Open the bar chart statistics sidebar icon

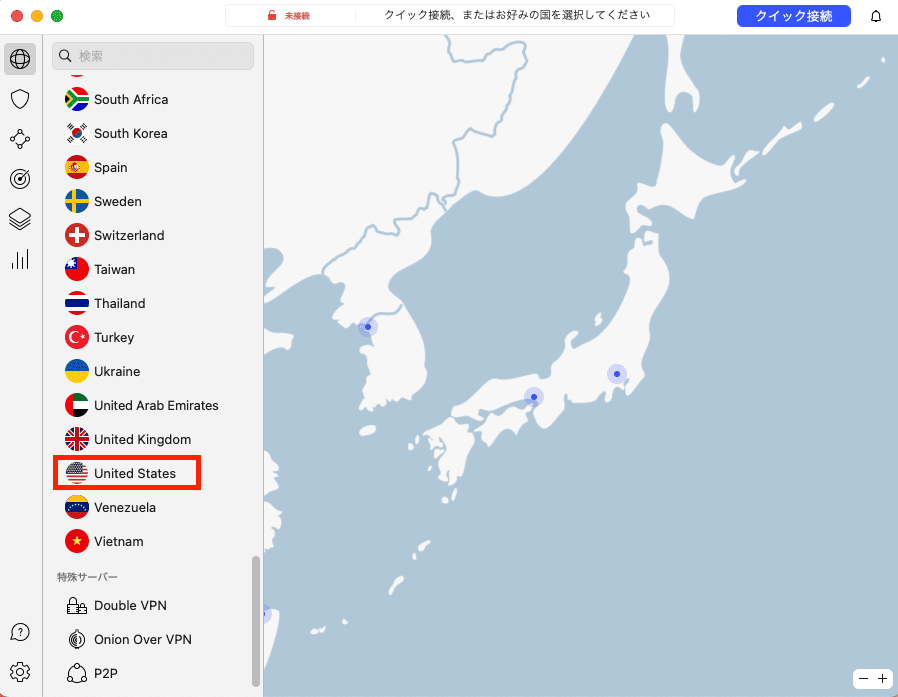(20, 259)
